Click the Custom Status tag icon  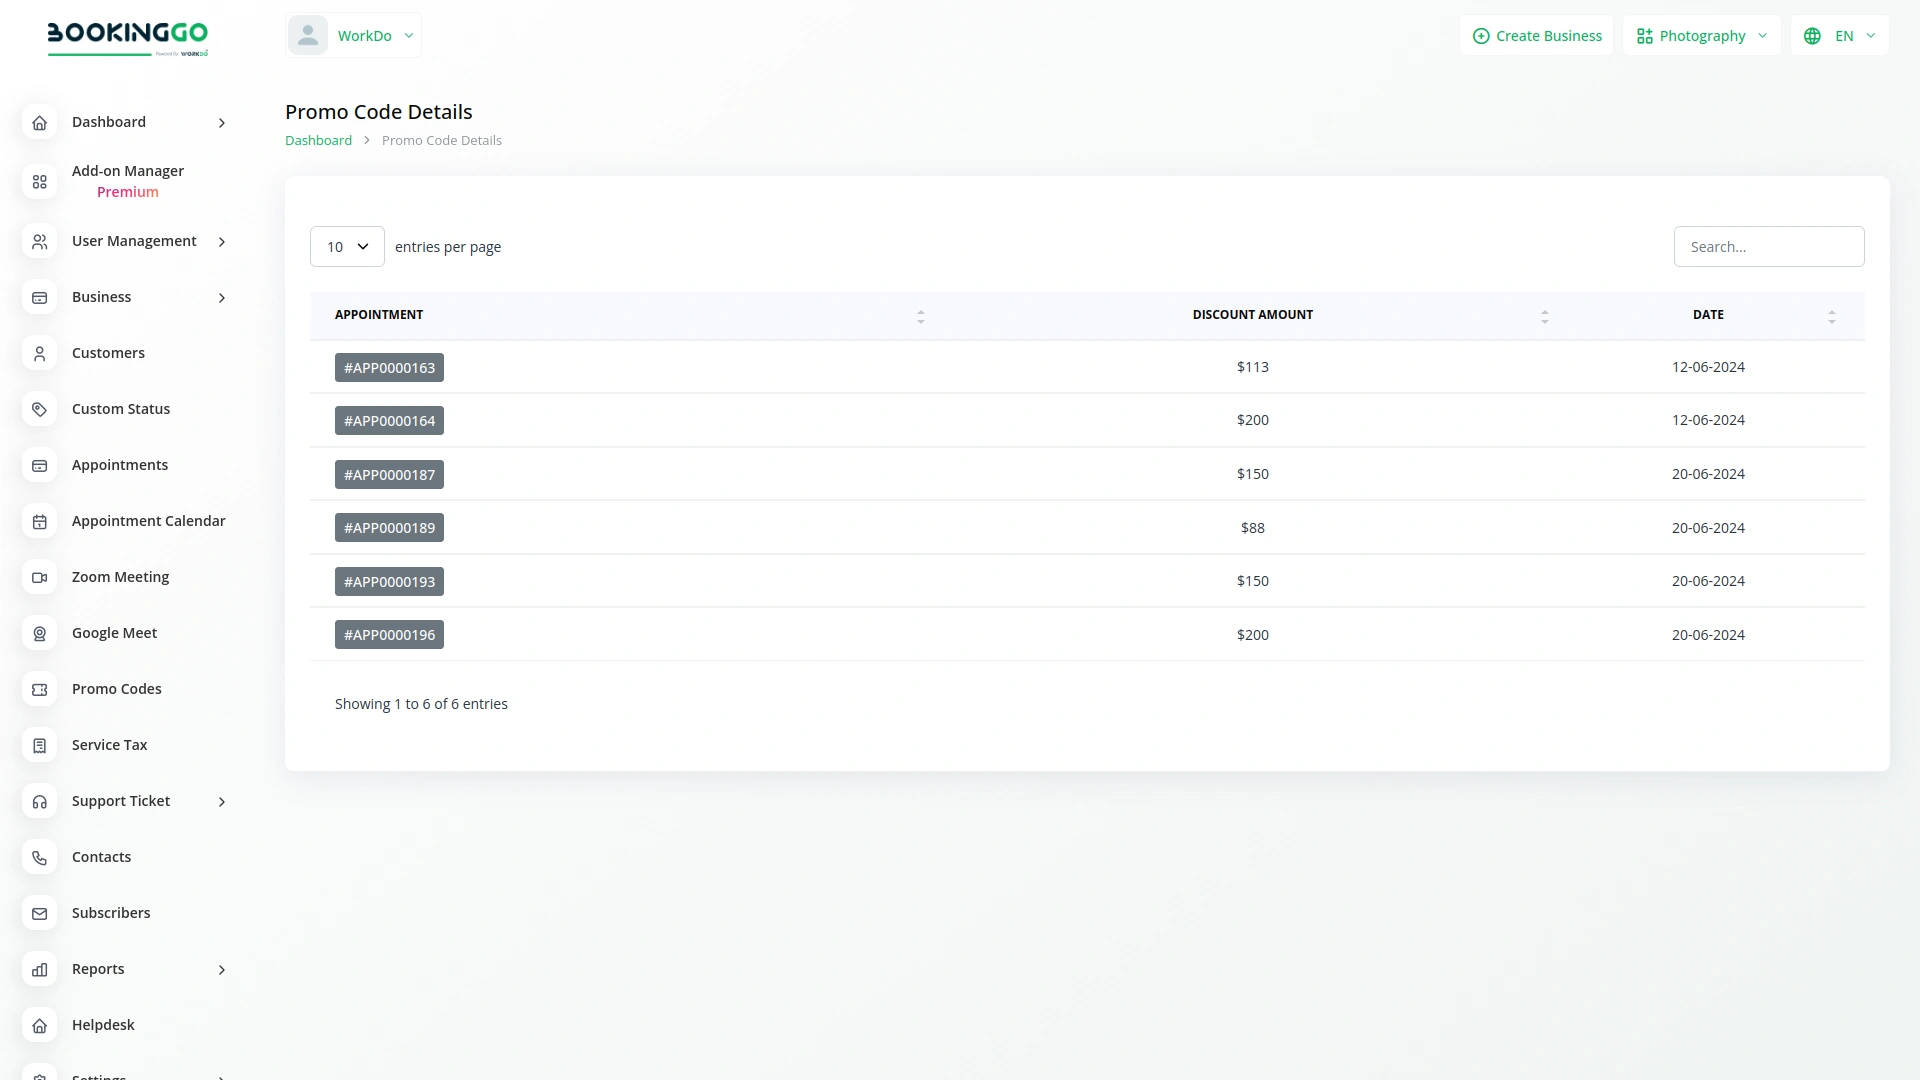[39, 409]
